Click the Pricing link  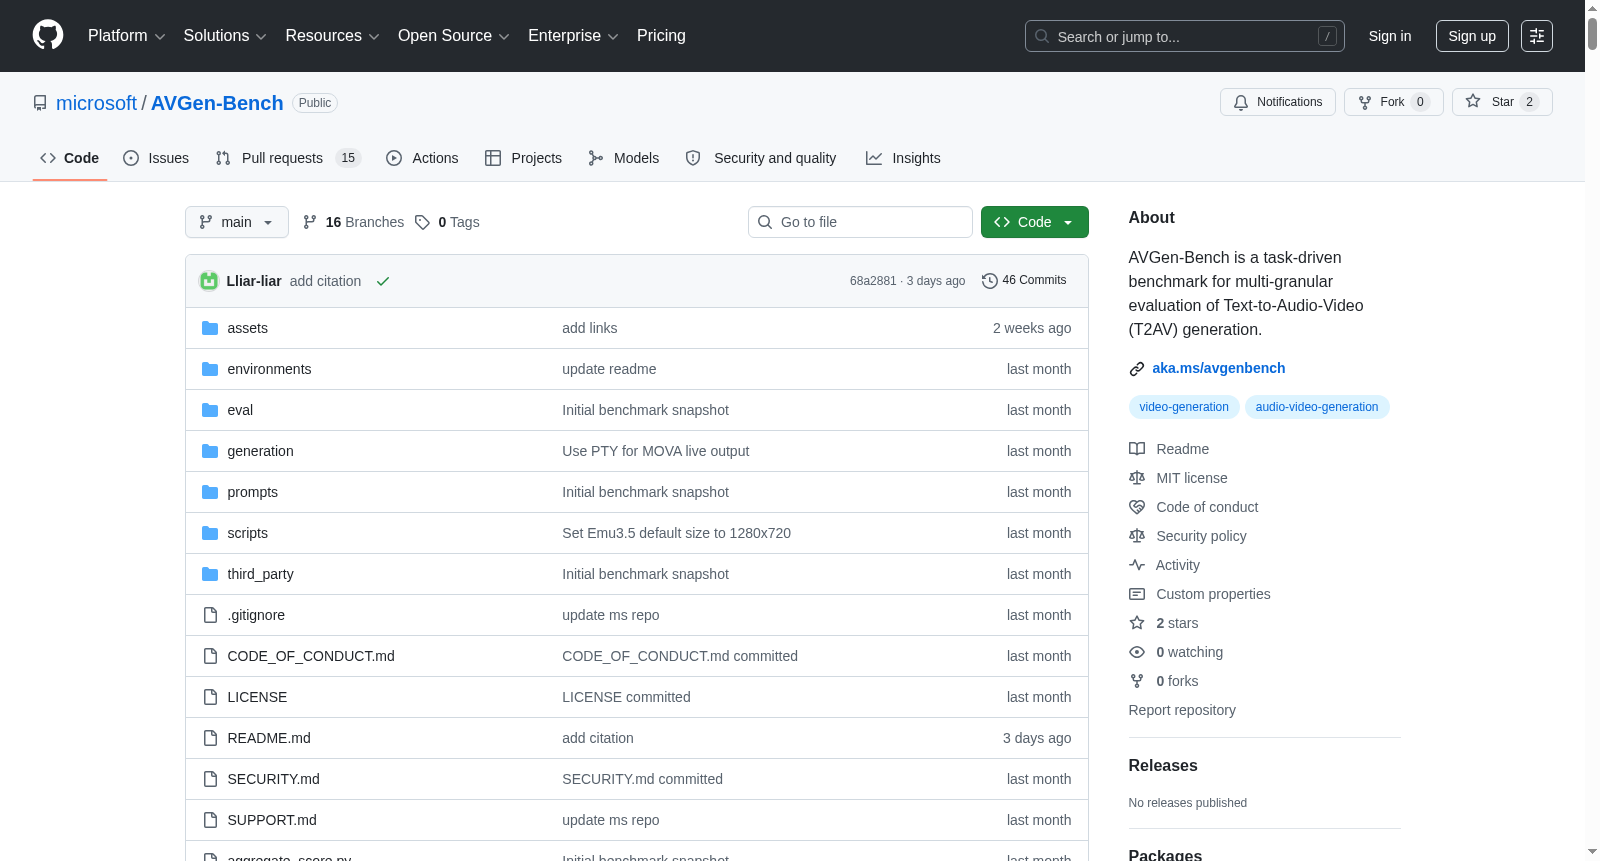click(x=661, y=36)
